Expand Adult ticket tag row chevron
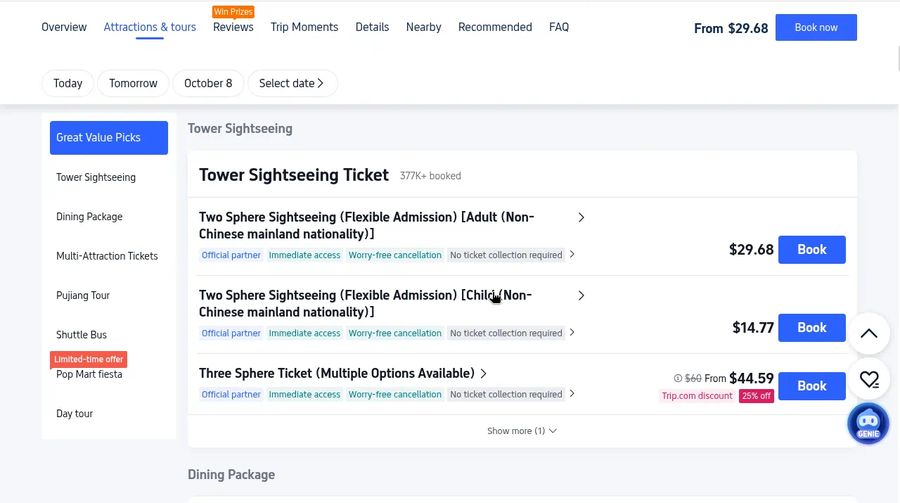This screenshot has width=900, height=503. click(x=572, y=254)
